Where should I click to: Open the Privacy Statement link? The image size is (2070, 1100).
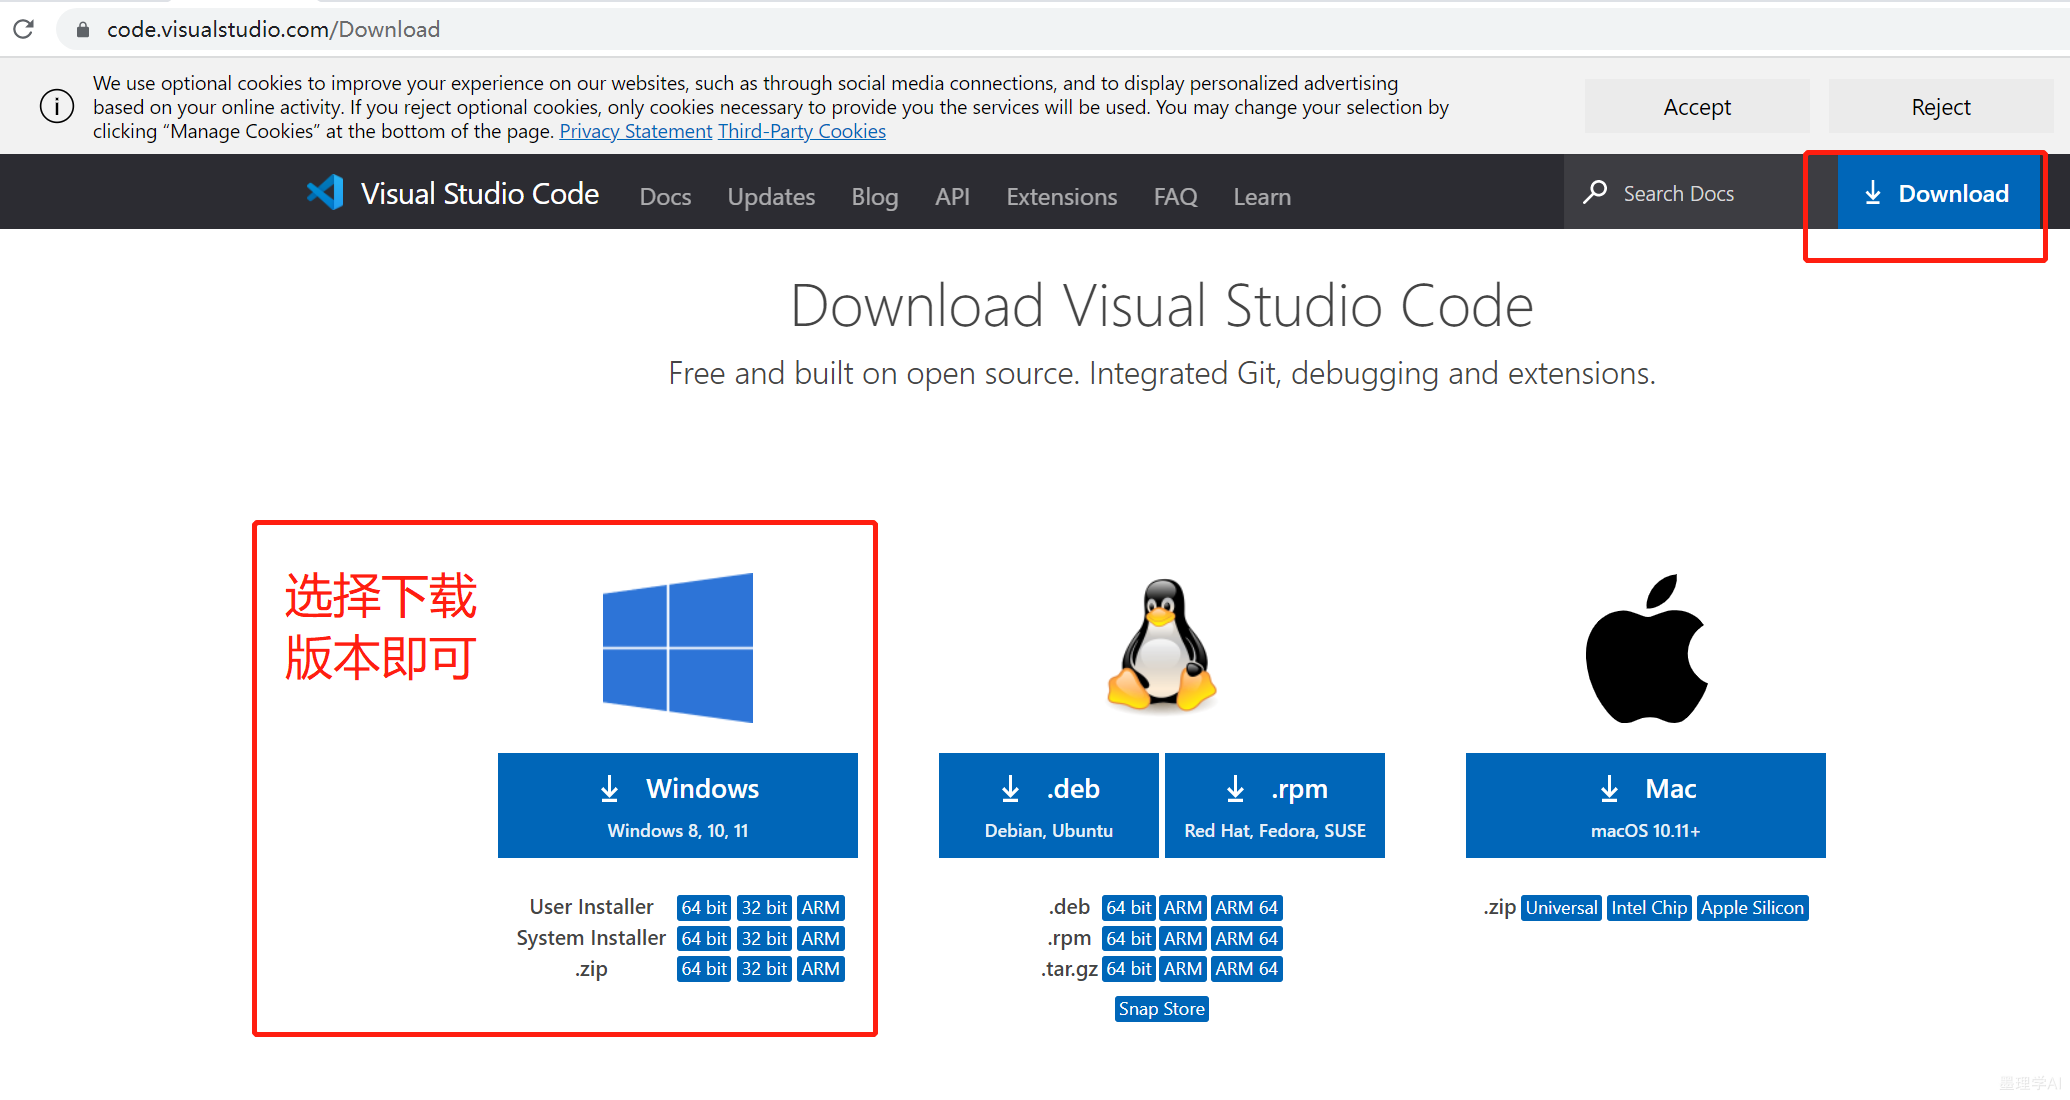tap(636, 131)
